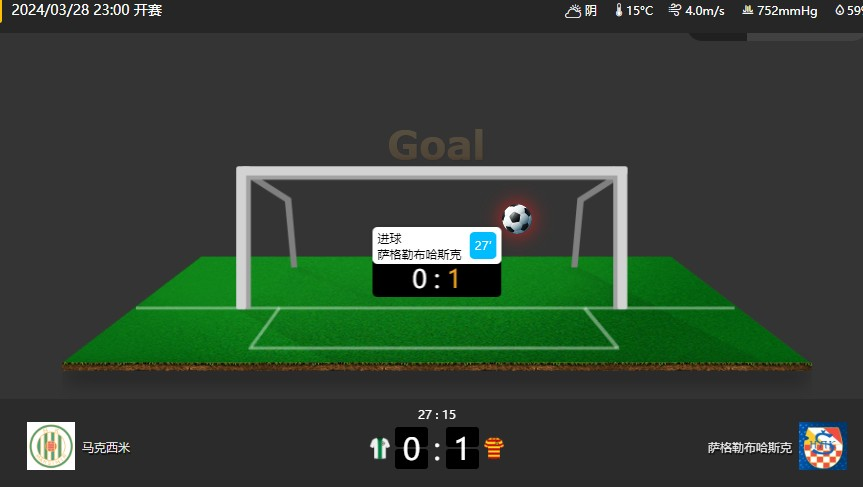Click the home score digit 0
Viewport: 863px width, 487px height.
[x=411, y=448]
